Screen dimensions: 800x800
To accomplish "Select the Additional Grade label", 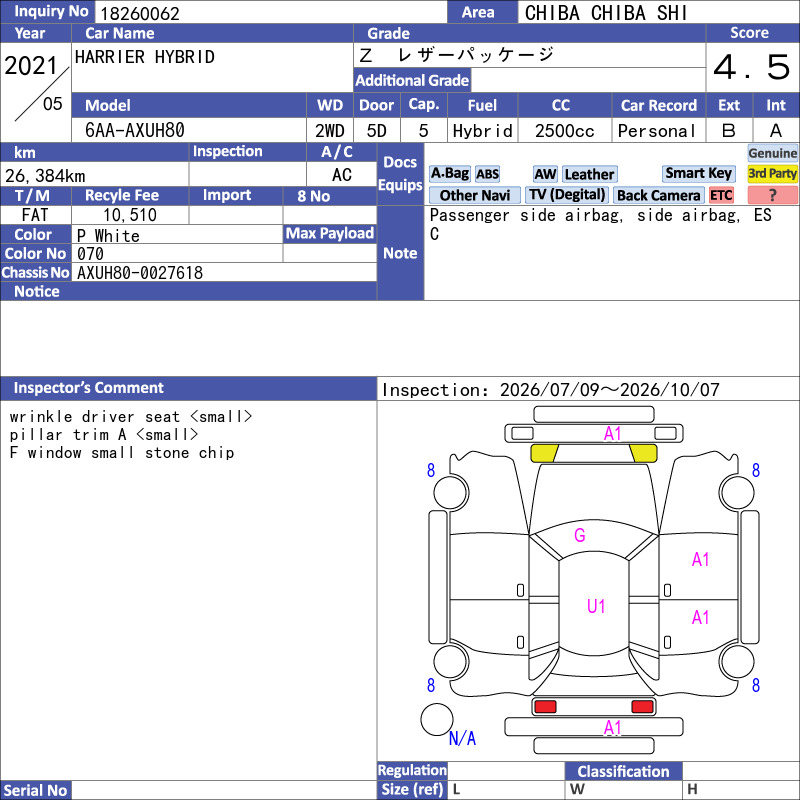I will click(412, 80).
